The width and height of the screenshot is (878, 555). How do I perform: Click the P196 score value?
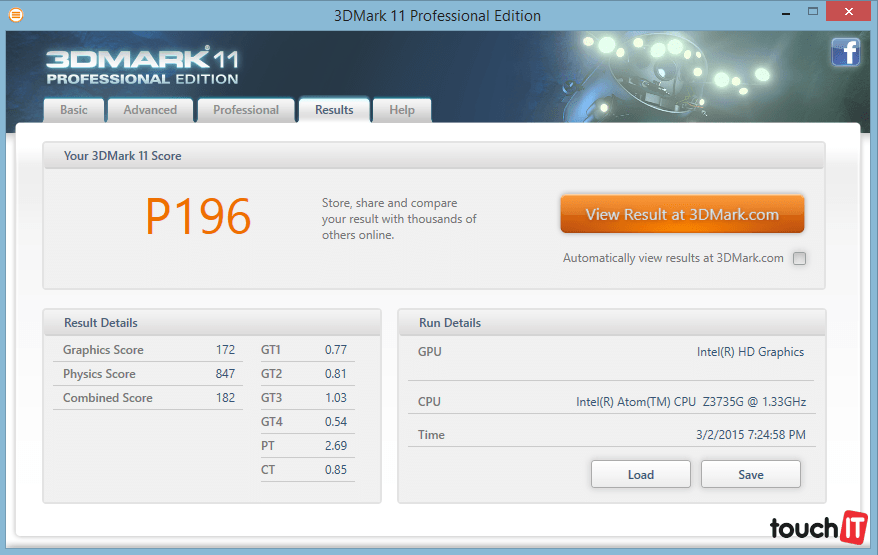(198, 216)
